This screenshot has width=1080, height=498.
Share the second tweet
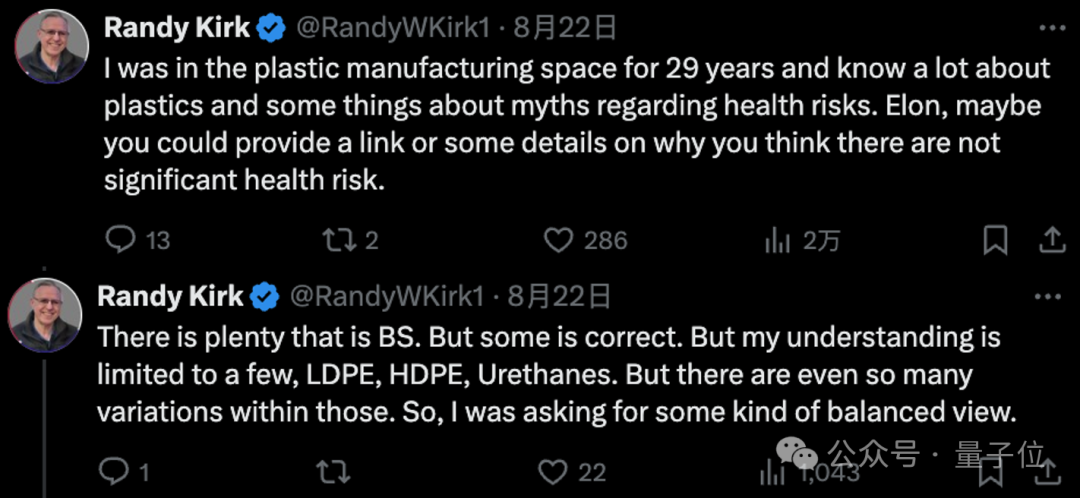coord(1049,473)
